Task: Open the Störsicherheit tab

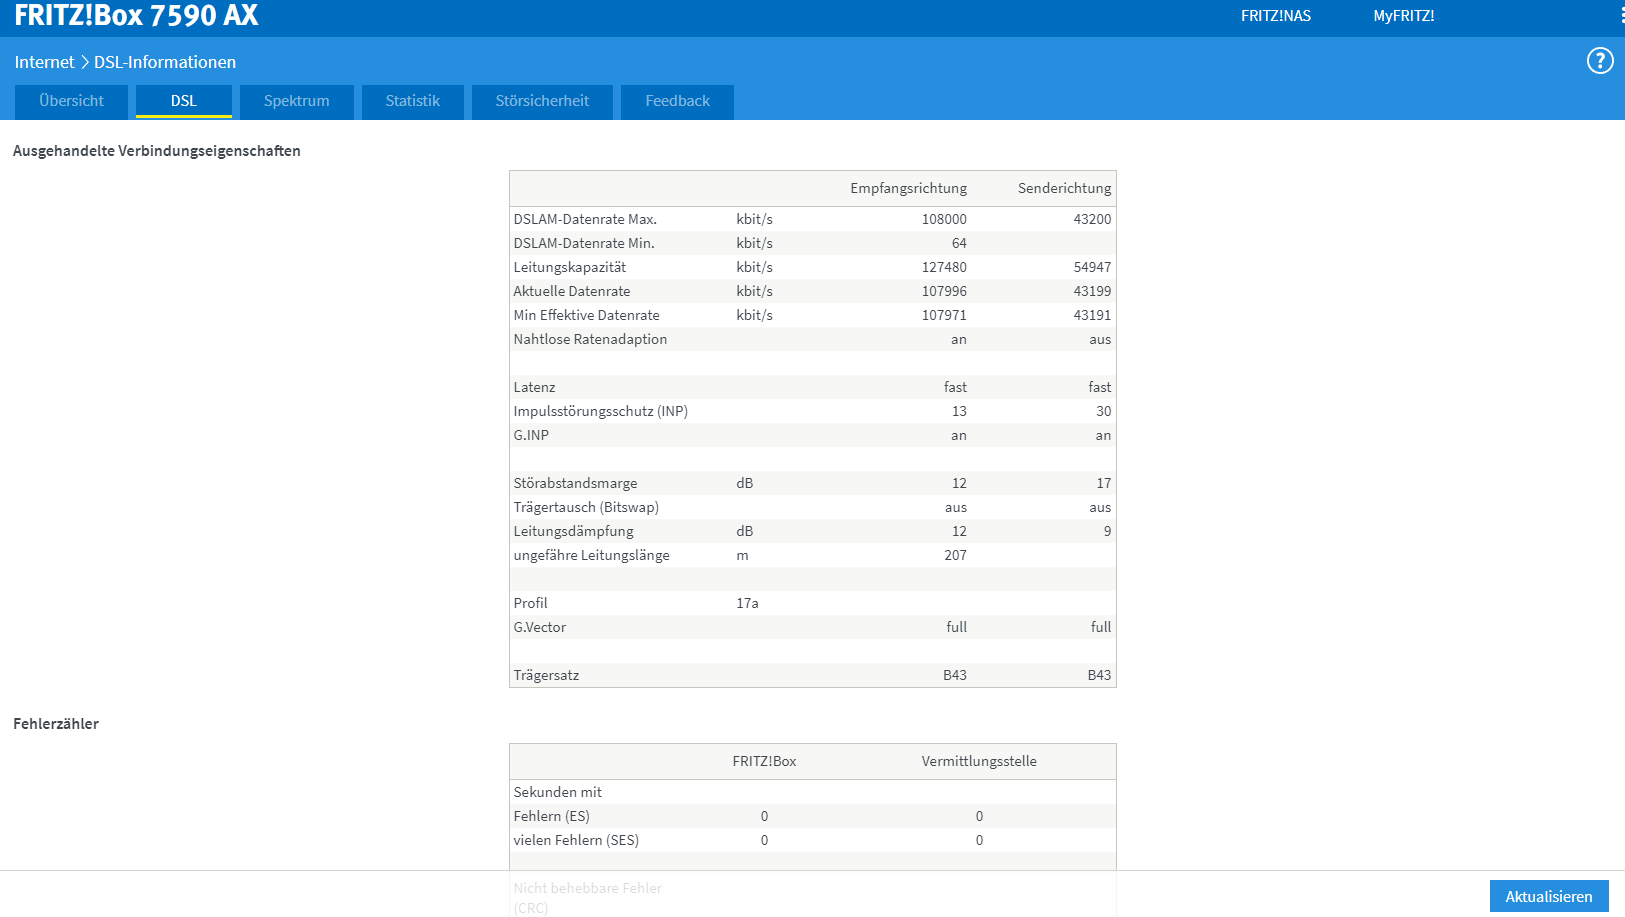Action: 542,101
